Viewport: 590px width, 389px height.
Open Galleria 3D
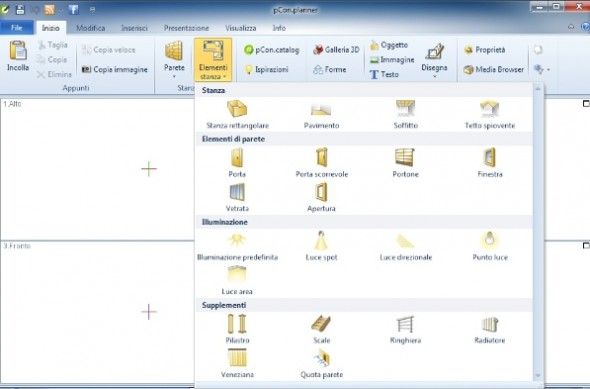pos(336,50)
